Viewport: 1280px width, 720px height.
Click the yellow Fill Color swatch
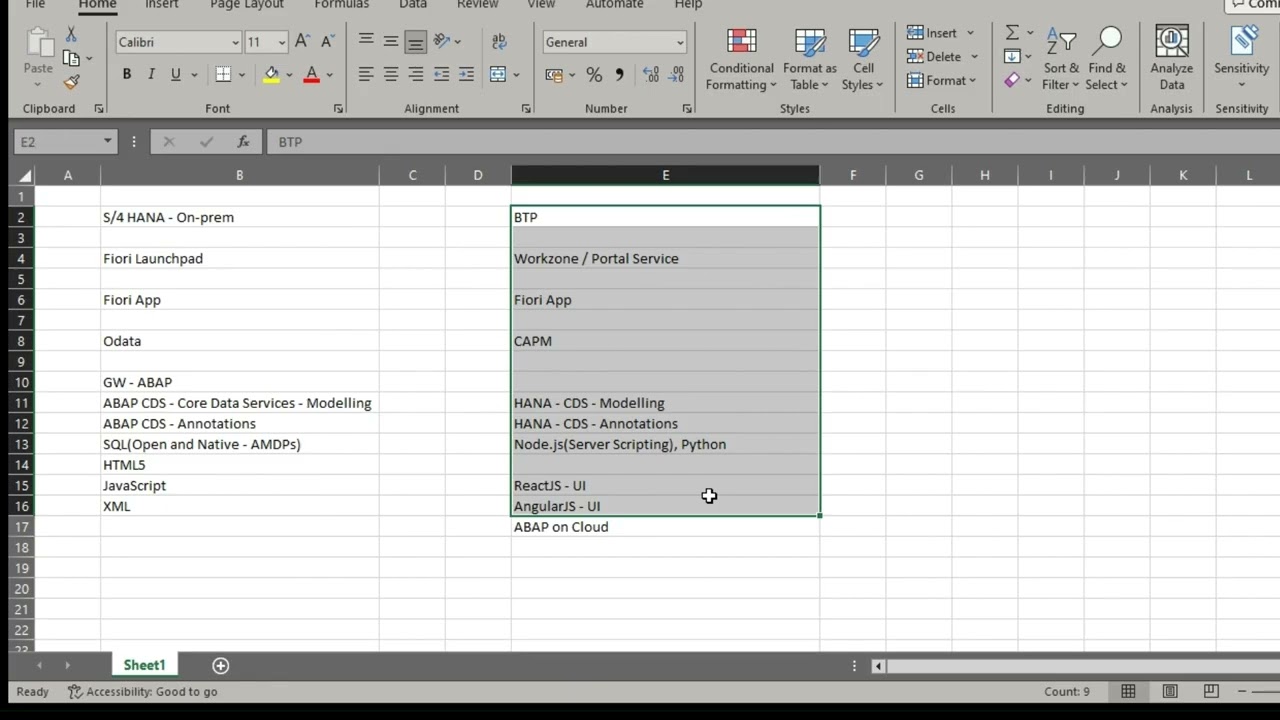[271, 74]
